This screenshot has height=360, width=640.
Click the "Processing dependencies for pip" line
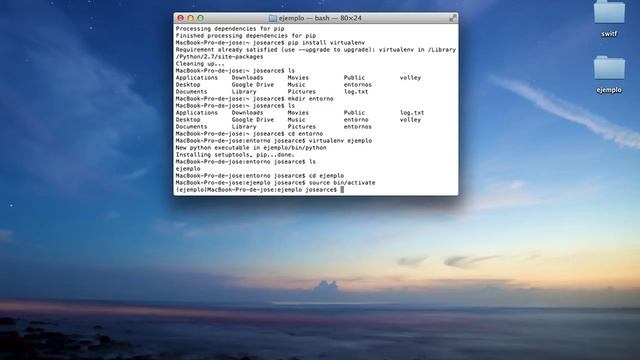click(230, 29)
